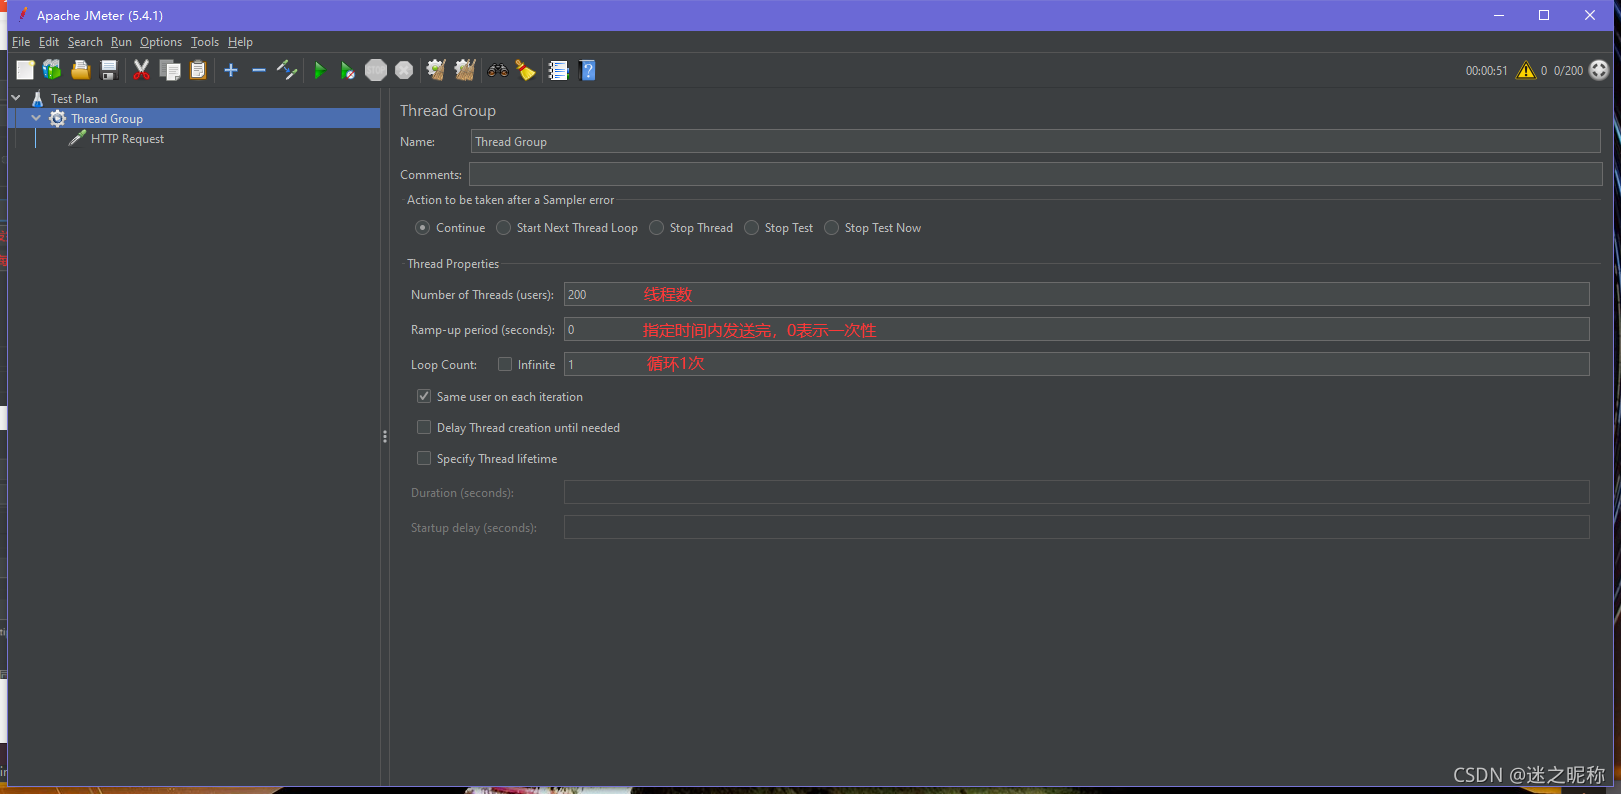The height and width of the screenshot is (794, 1621).
Task: Click the split pane divider handle
Action: tap(385, 437)
